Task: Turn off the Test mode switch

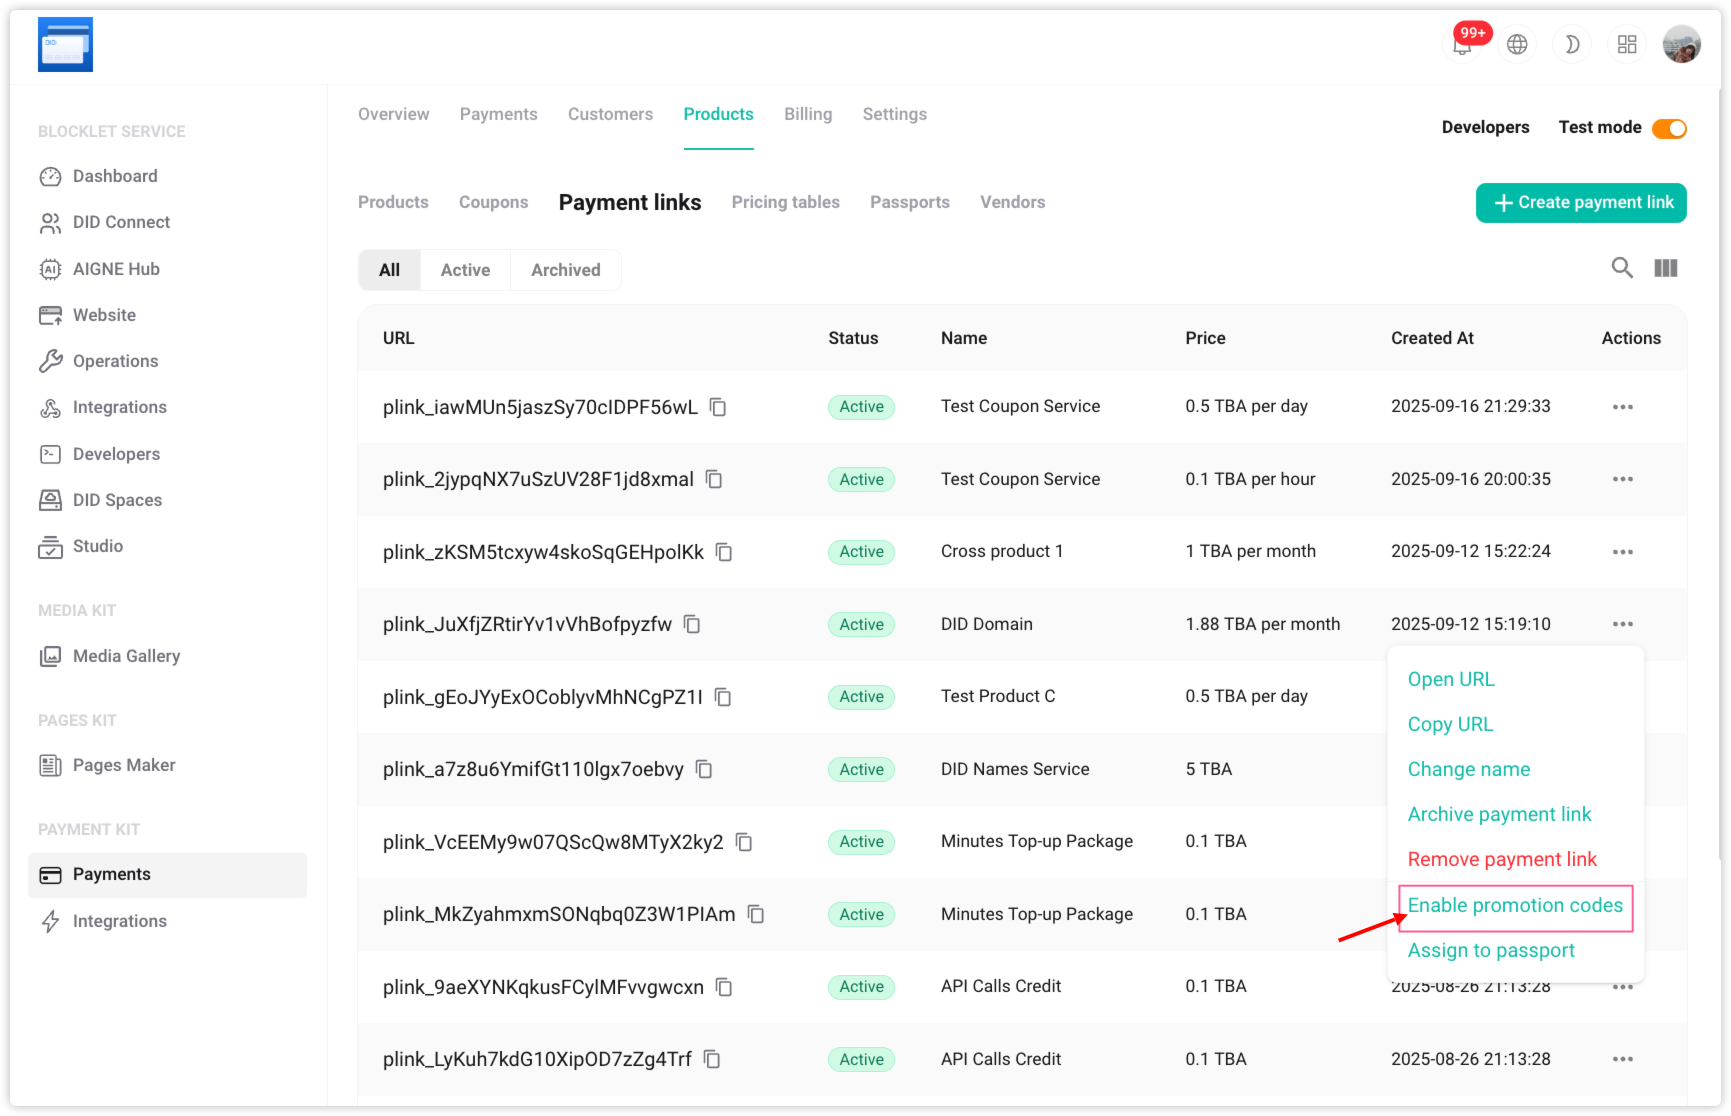Action: pos(1669,128)
